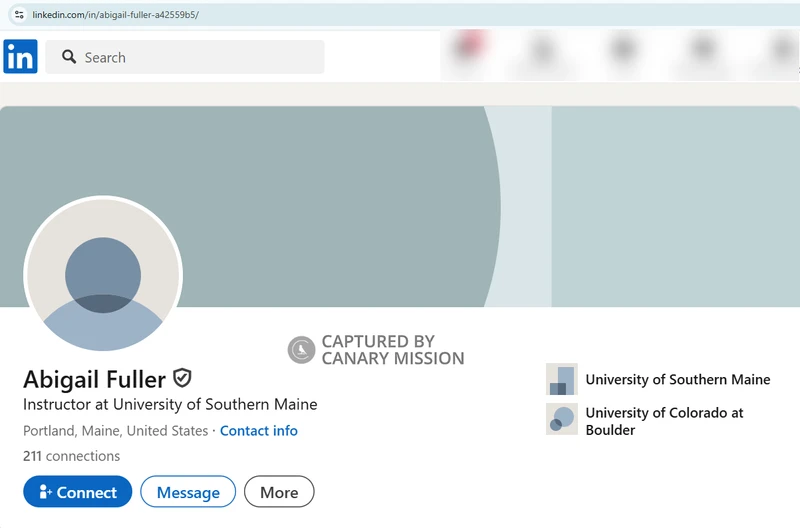Click University of Colorado at Boulder logo
This screenshot has width=800, height=528.
click(x=562, y=419)
